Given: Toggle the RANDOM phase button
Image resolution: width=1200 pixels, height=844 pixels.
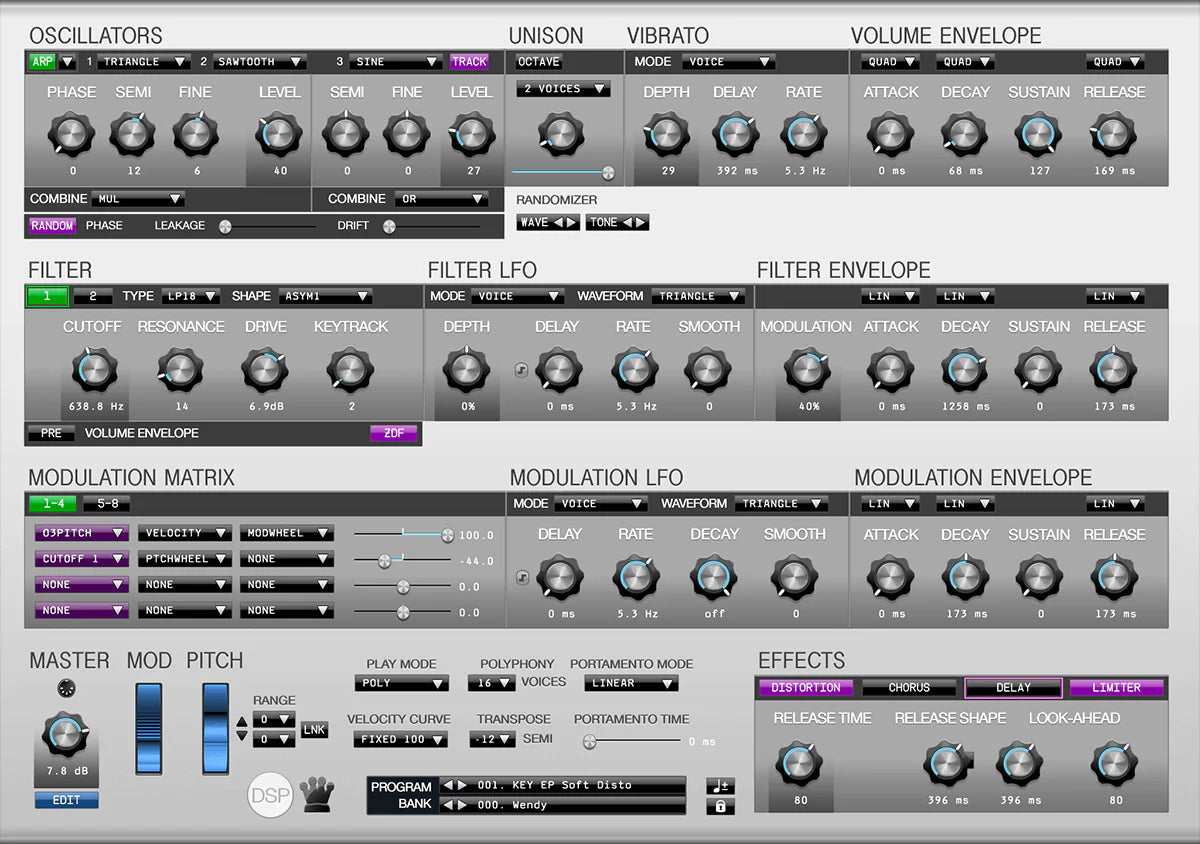Looking at the screenshot, I should click(52, 226).
